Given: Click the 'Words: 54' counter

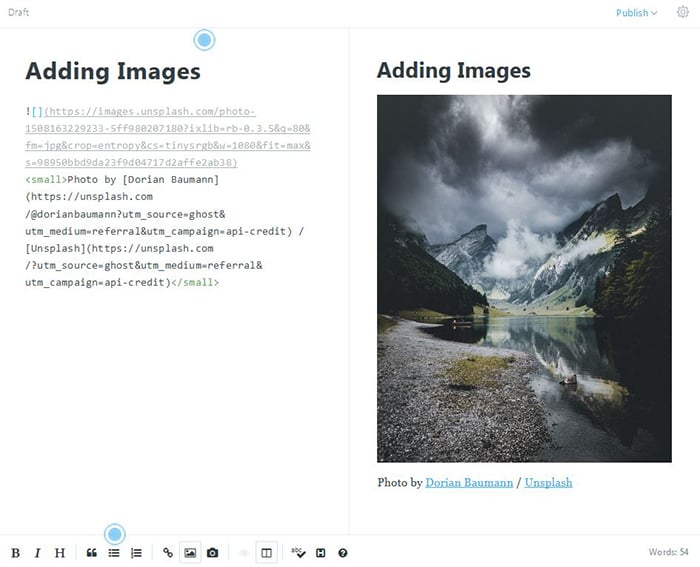Looking at the screenshot, I should click(x=668, y=552).
